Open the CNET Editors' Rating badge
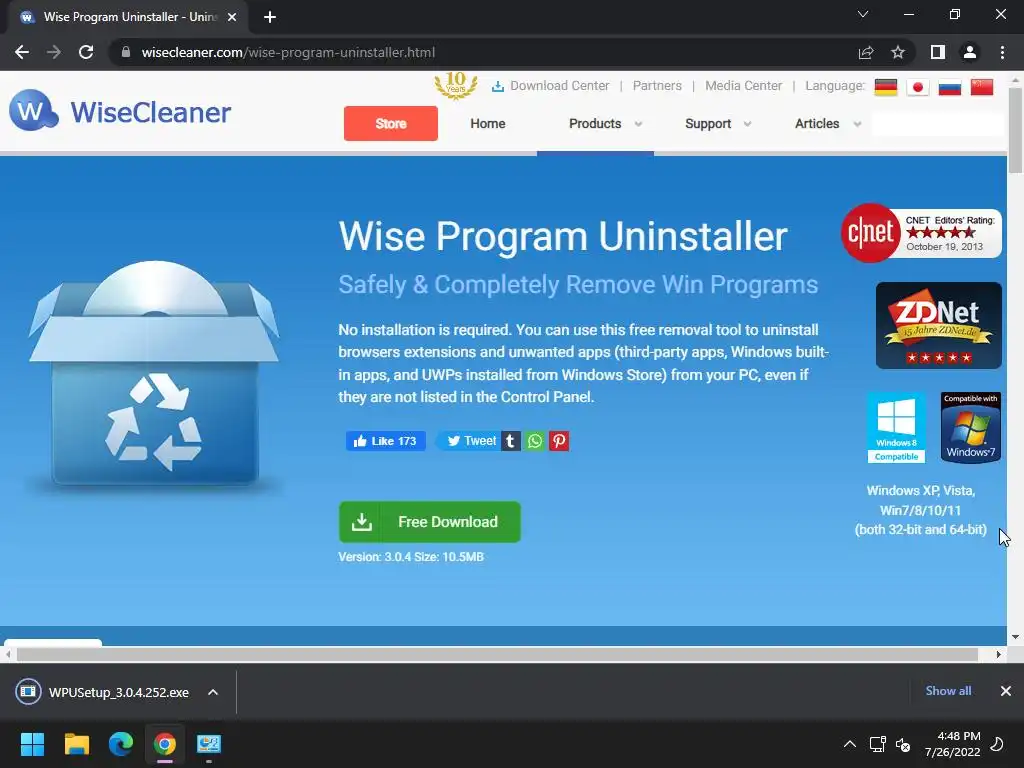This screenshot has width=1024, height=768. click(x=921, y=233)
